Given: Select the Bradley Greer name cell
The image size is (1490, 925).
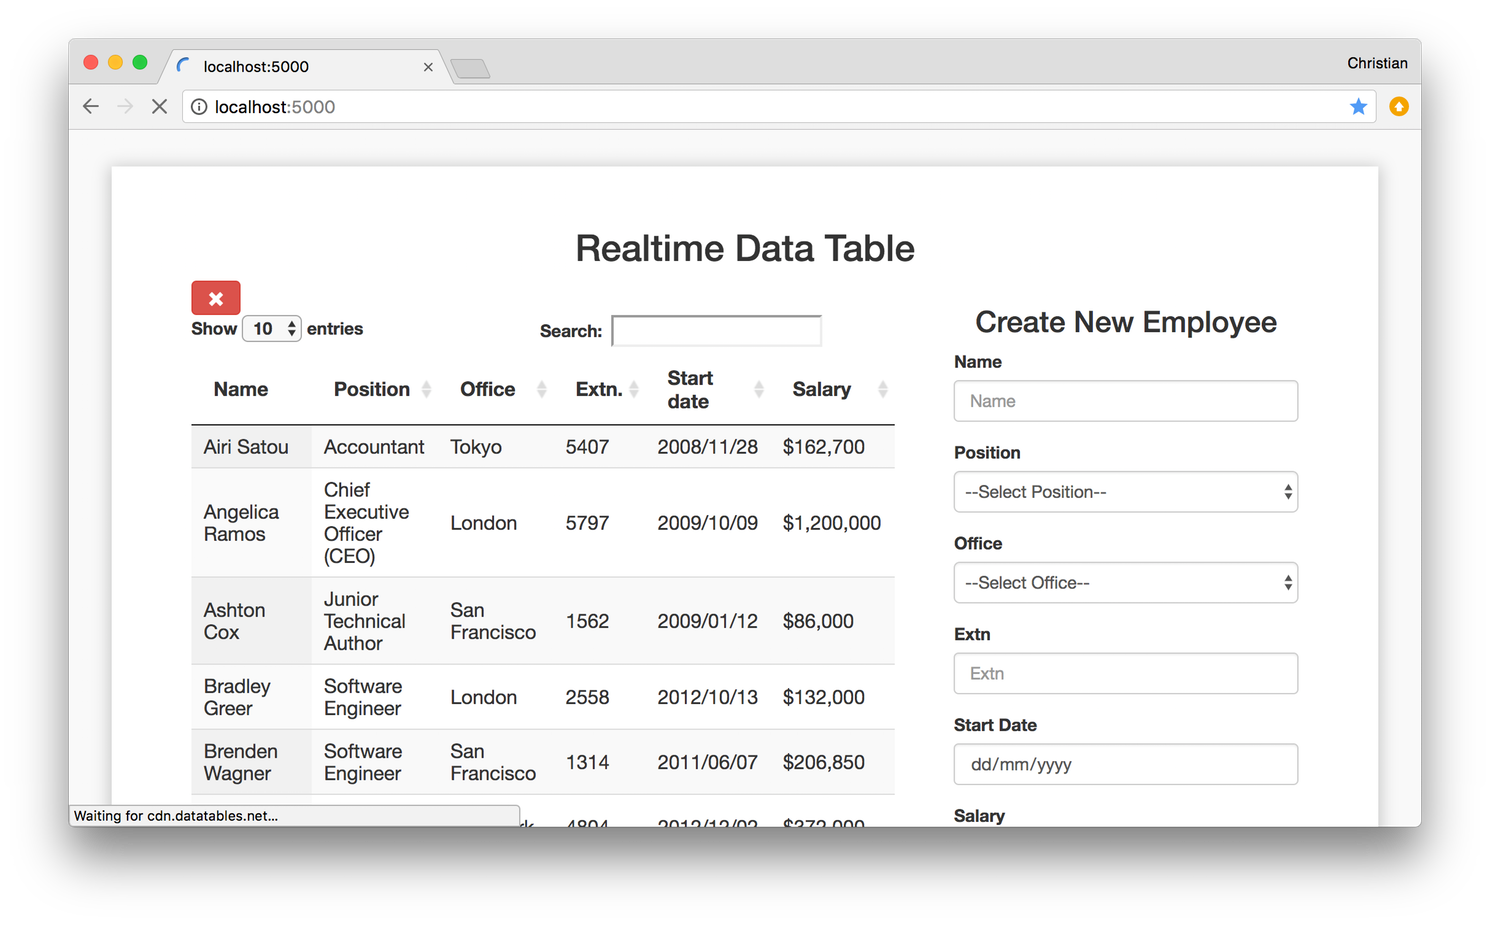Looking at the screenshot, I should point(251,697).
